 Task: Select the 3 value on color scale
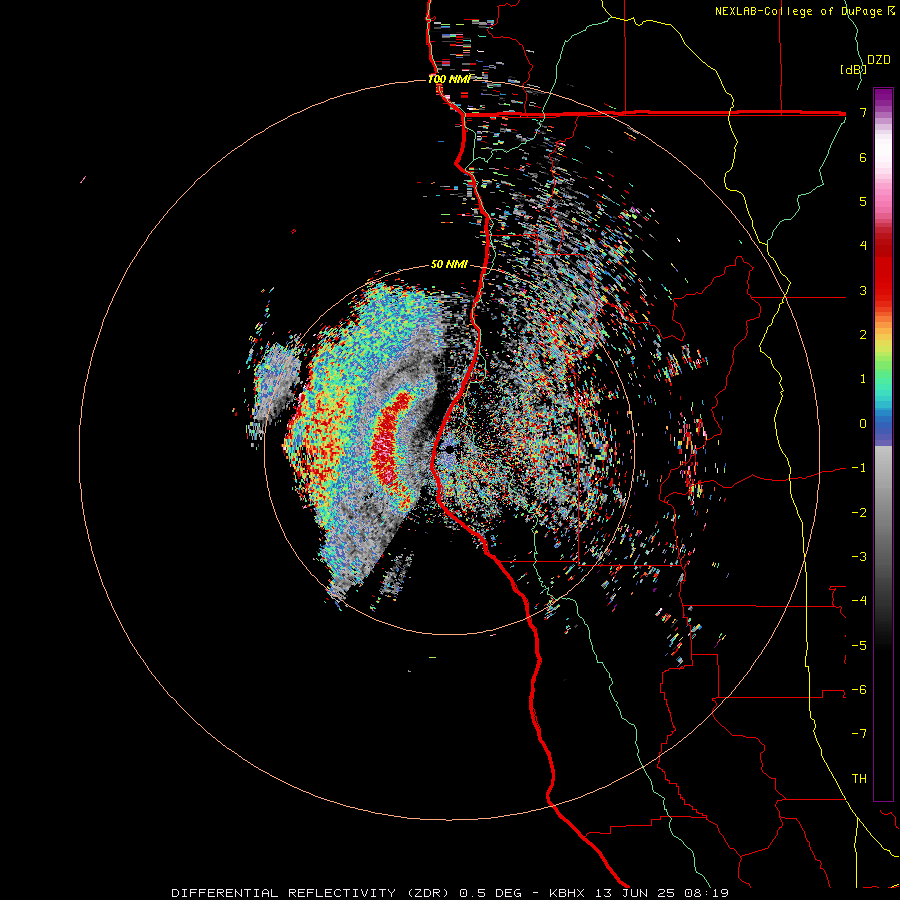(863, 290)
